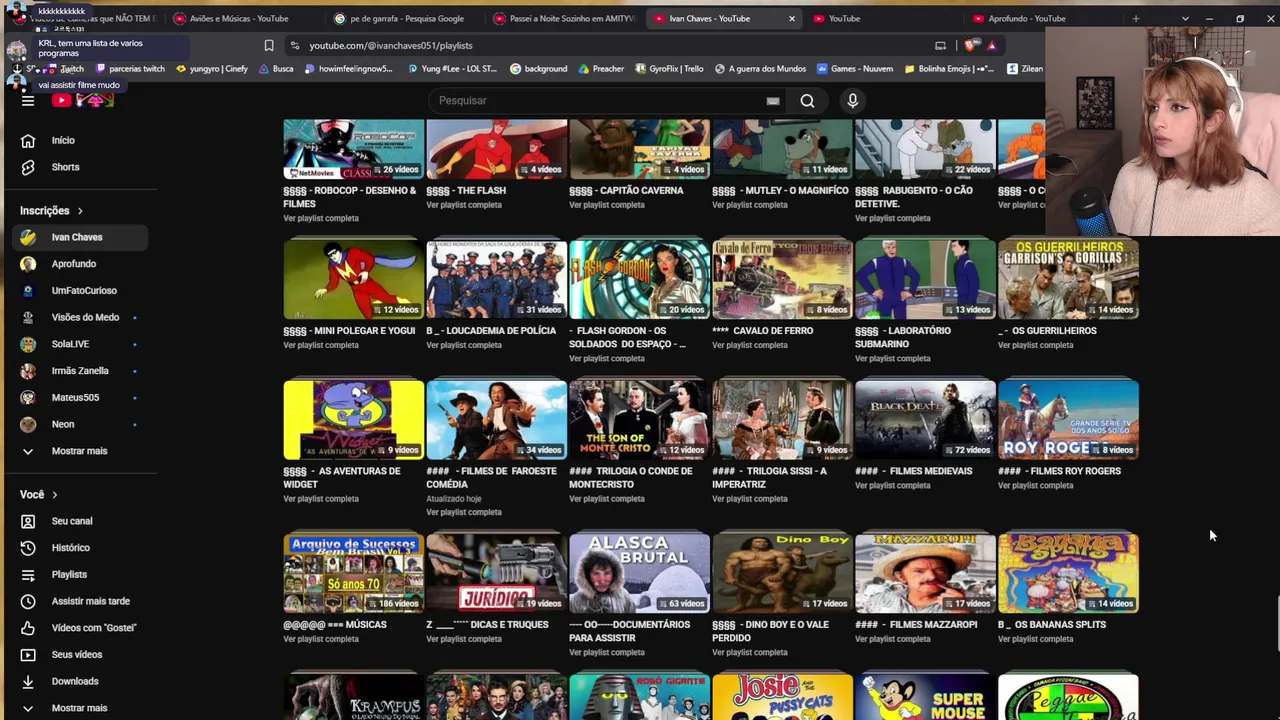Viewport: 1280px width, 720px height.
Task: Click the magnifier search button
Action: click(x=807, y=100)
